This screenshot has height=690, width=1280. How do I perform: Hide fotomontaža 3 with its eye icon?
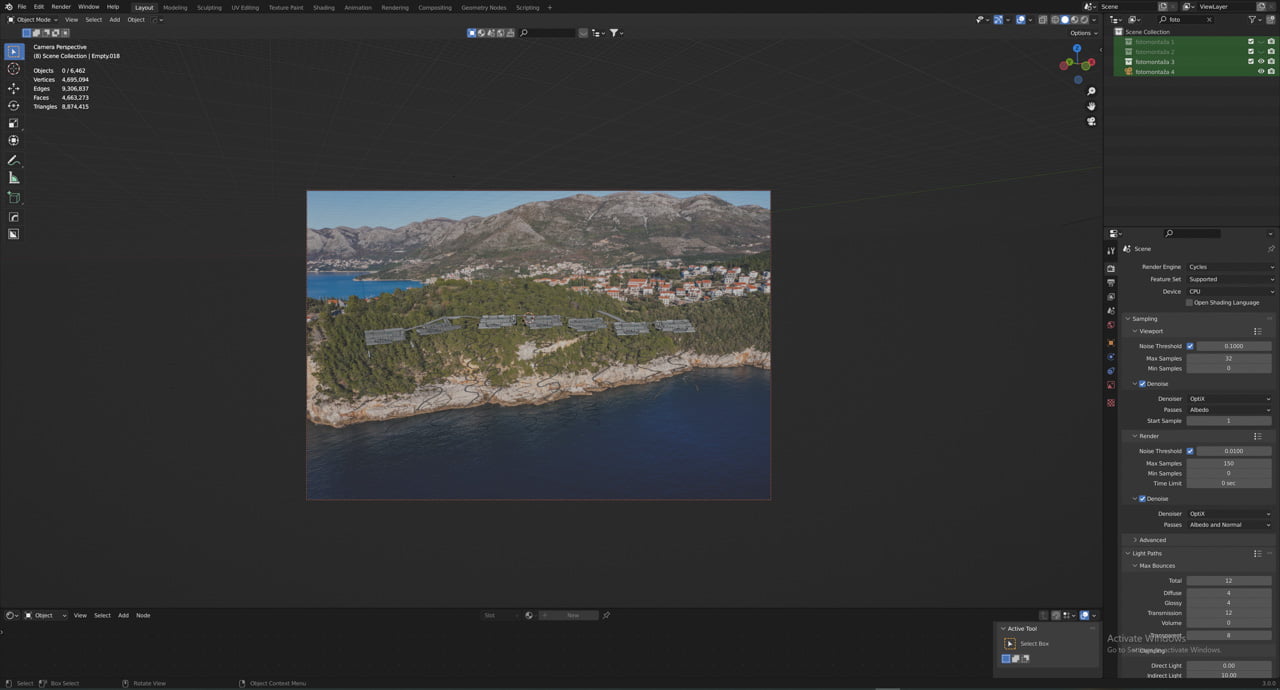1260,62
